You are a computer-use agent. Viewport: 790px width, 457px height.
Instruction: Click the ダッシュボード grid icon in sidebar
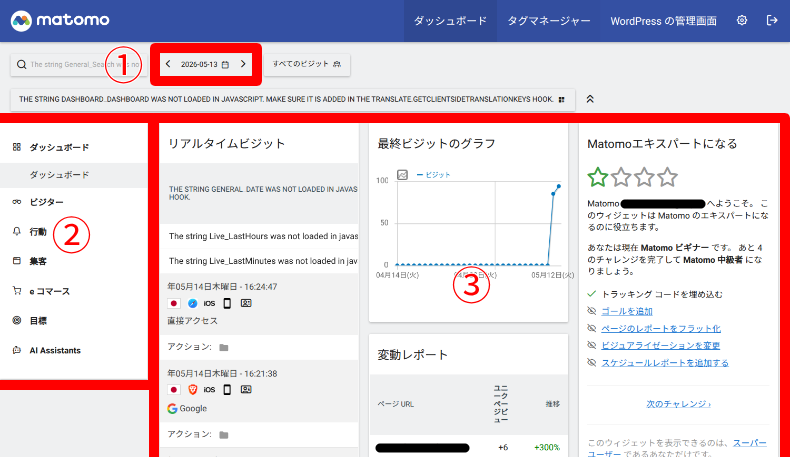[x=17, y=147]
